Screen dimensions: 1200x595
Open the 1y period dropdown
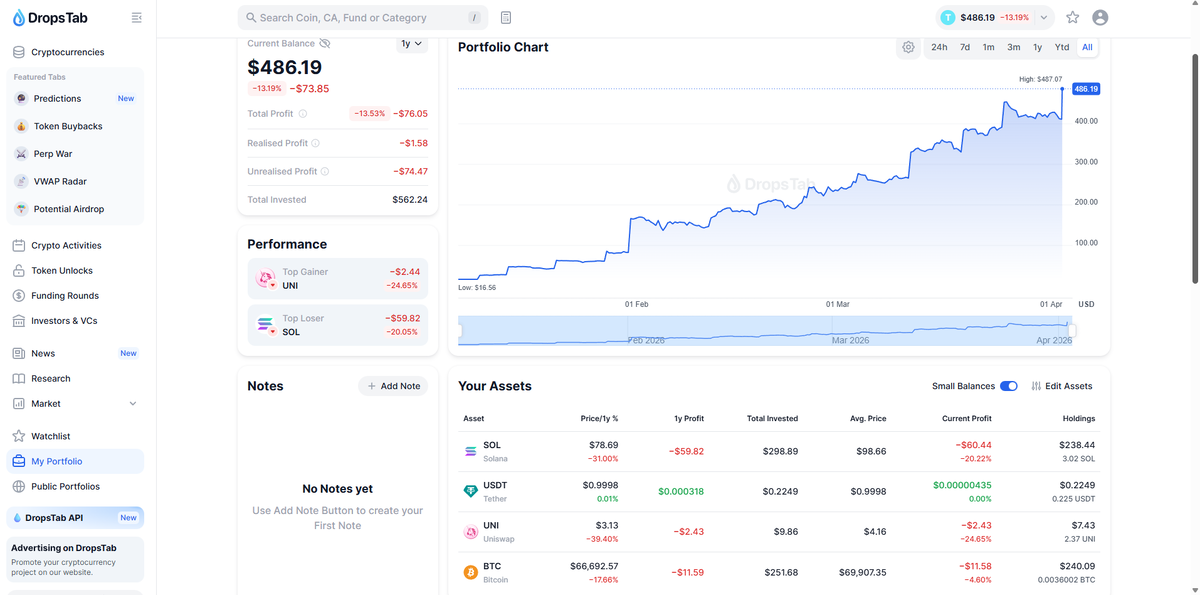(x=412, y=44)
